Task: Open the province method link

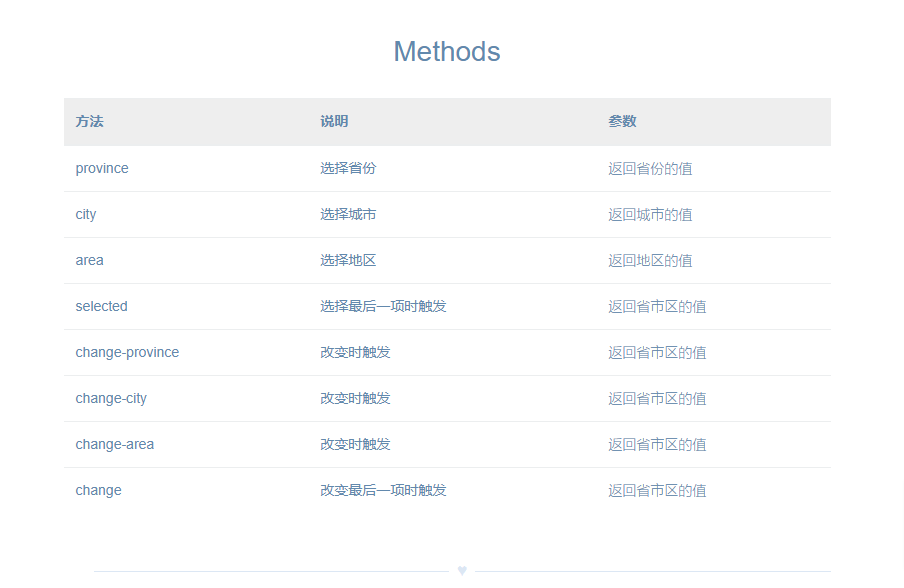Action: [101, 168]
